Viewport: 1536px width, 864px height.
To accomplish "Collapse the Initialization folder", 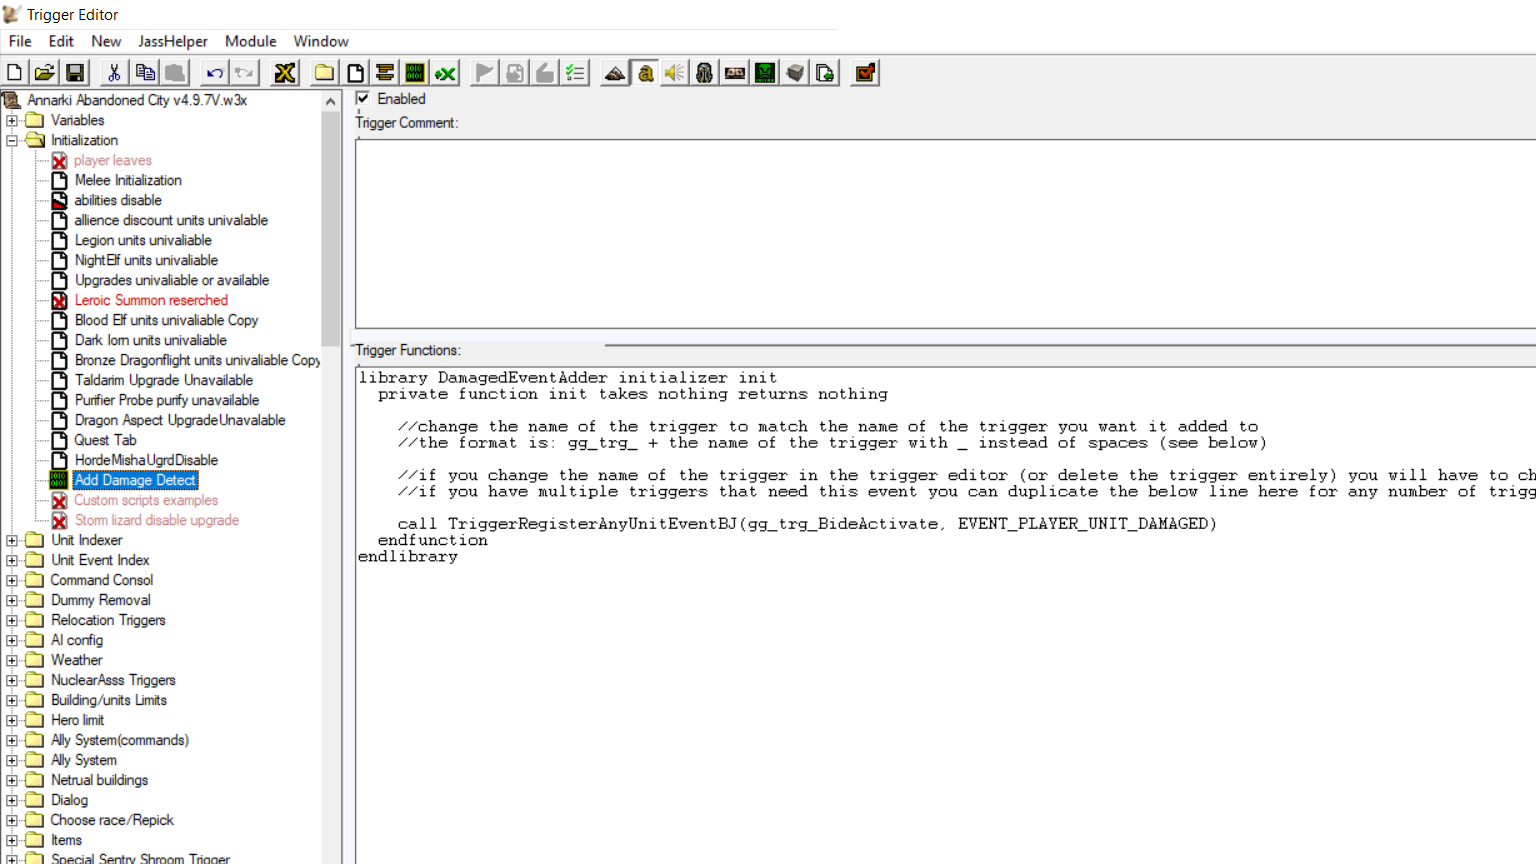I will tap(12, 140).
